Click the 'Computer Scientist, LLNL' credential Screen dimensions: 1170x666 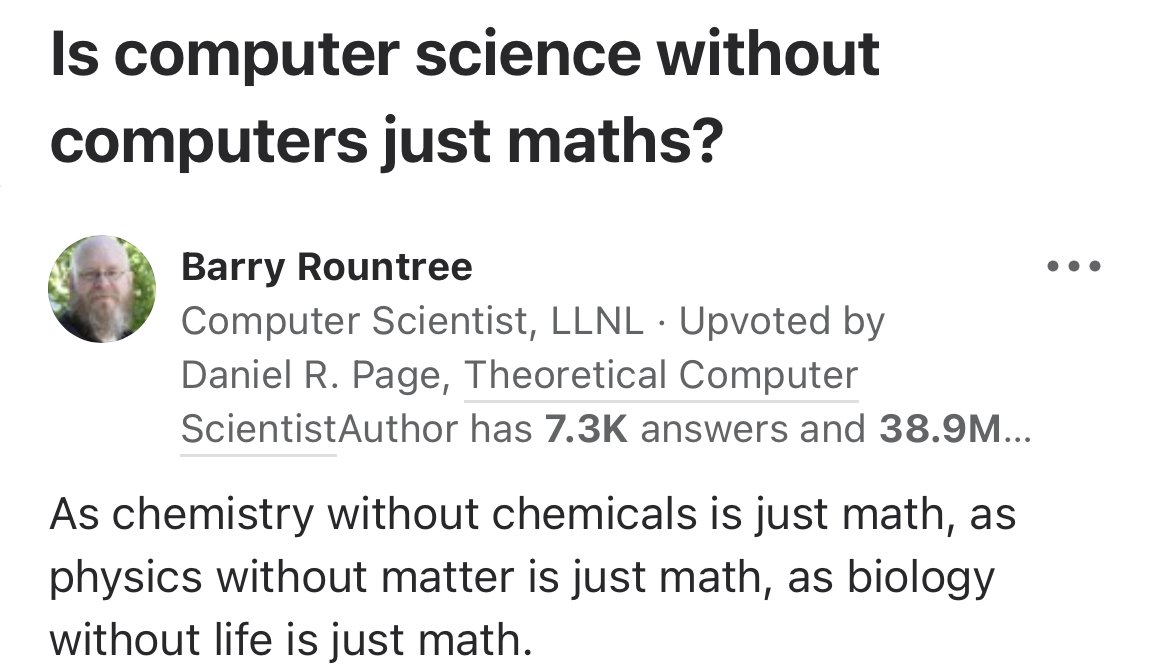coord(413,321)
